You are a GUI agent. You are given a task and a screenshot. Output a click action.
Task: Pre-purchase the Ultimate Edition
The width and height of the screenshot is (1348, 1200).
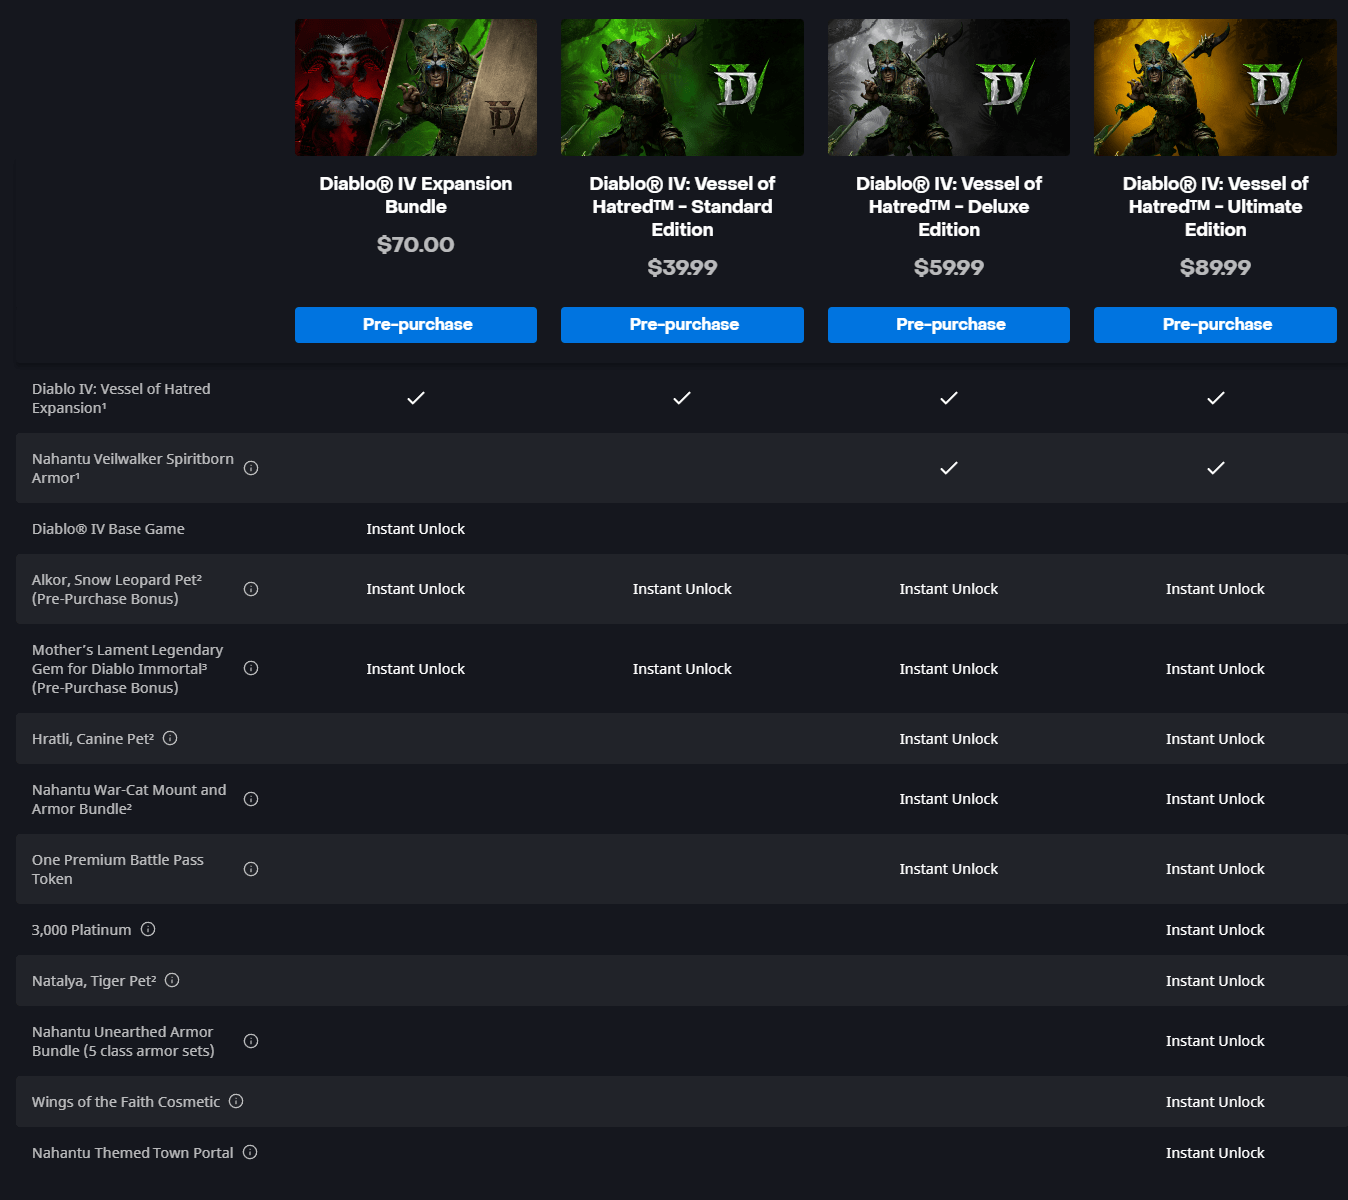[1215, 325]
